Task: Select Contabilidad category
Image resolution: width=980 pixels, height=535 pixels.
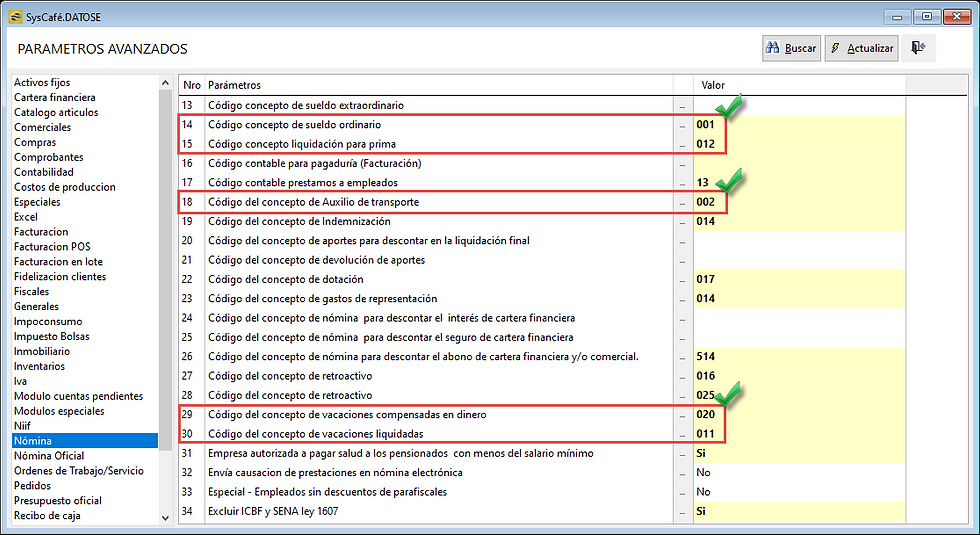Action: point(44,172)
